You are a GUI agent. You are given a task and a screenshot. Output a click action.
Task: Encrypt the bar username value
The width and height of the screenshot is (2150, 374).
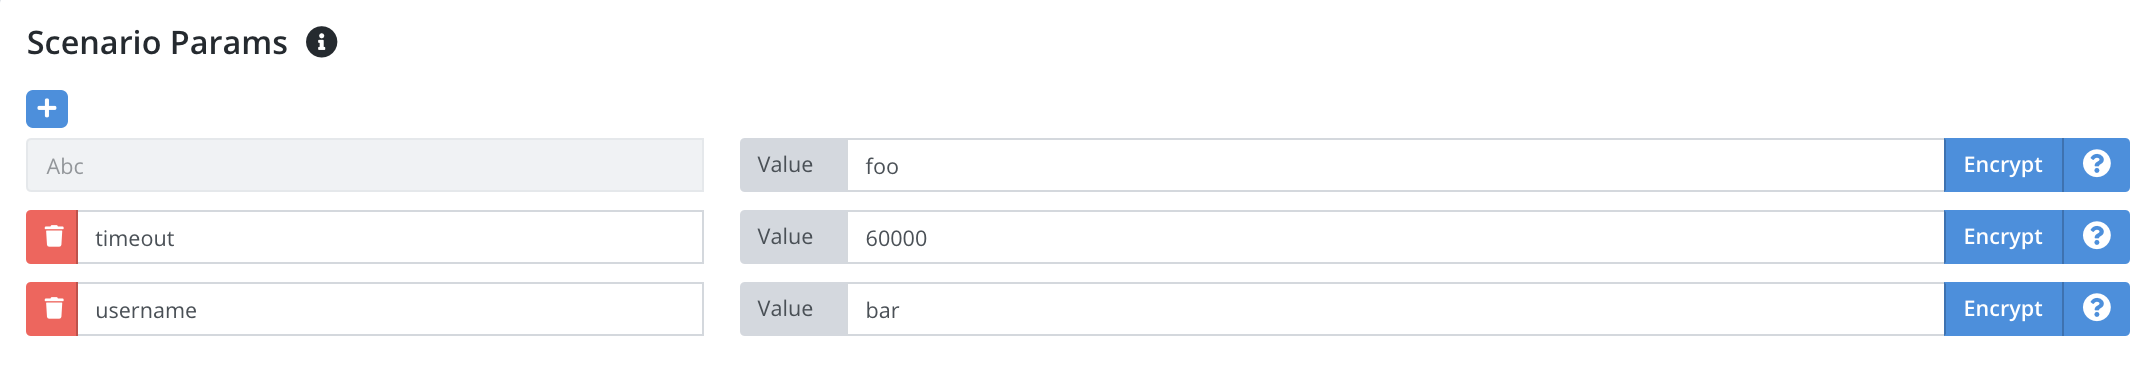tap(2003, 309)
